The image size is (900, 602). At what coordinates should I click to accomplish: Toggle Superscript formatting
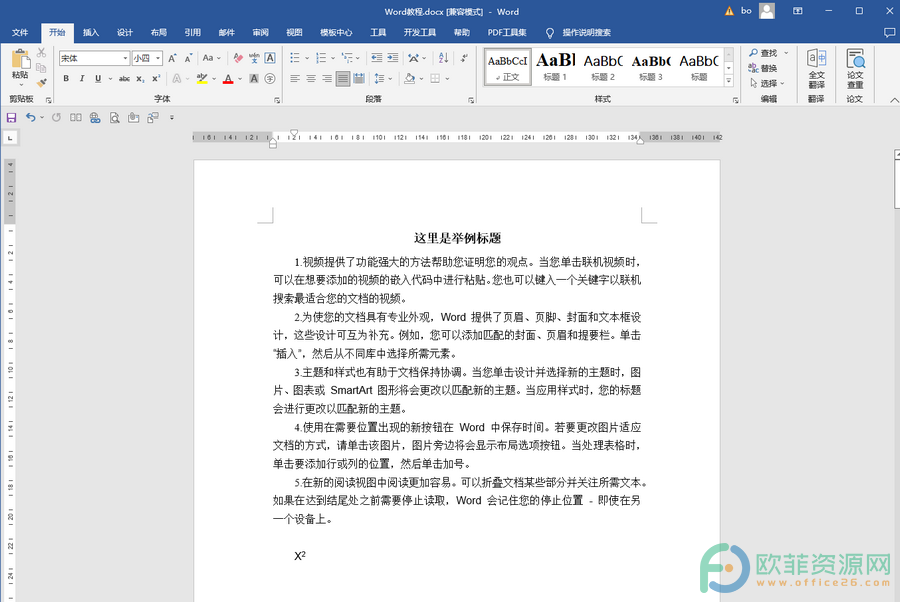point(156,79)
